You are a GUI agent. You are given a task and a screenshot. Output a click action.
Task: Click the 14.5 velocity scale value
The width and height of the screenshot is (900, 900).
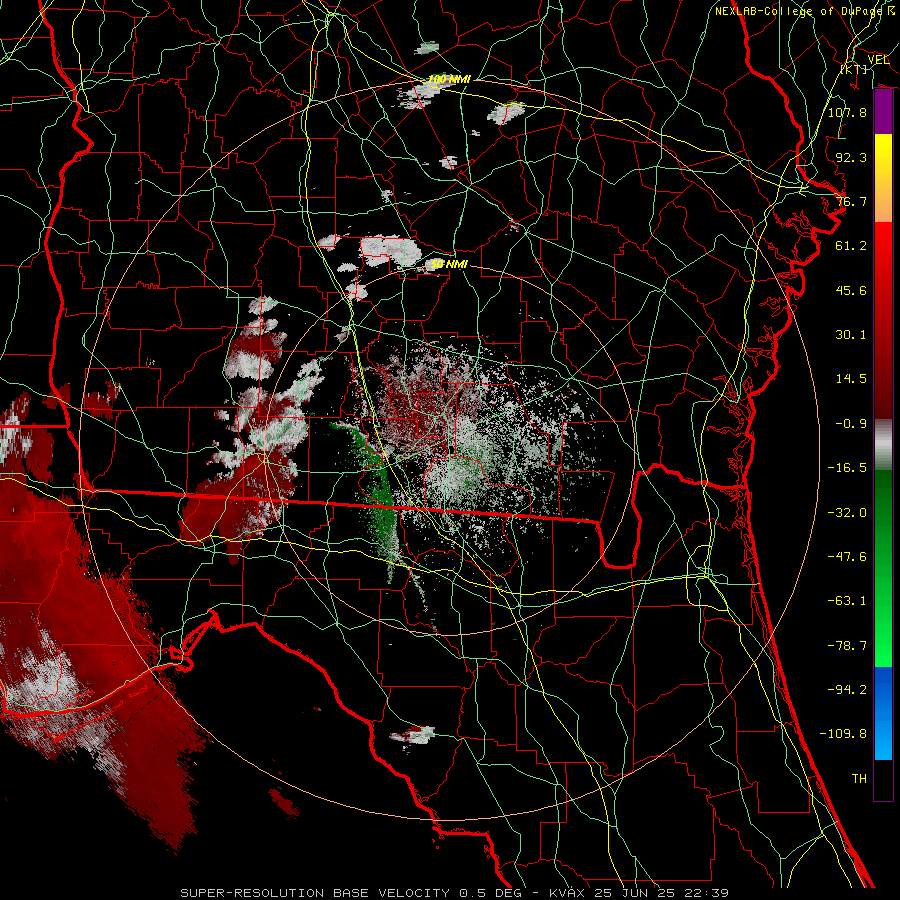click(x=851, y=379)
